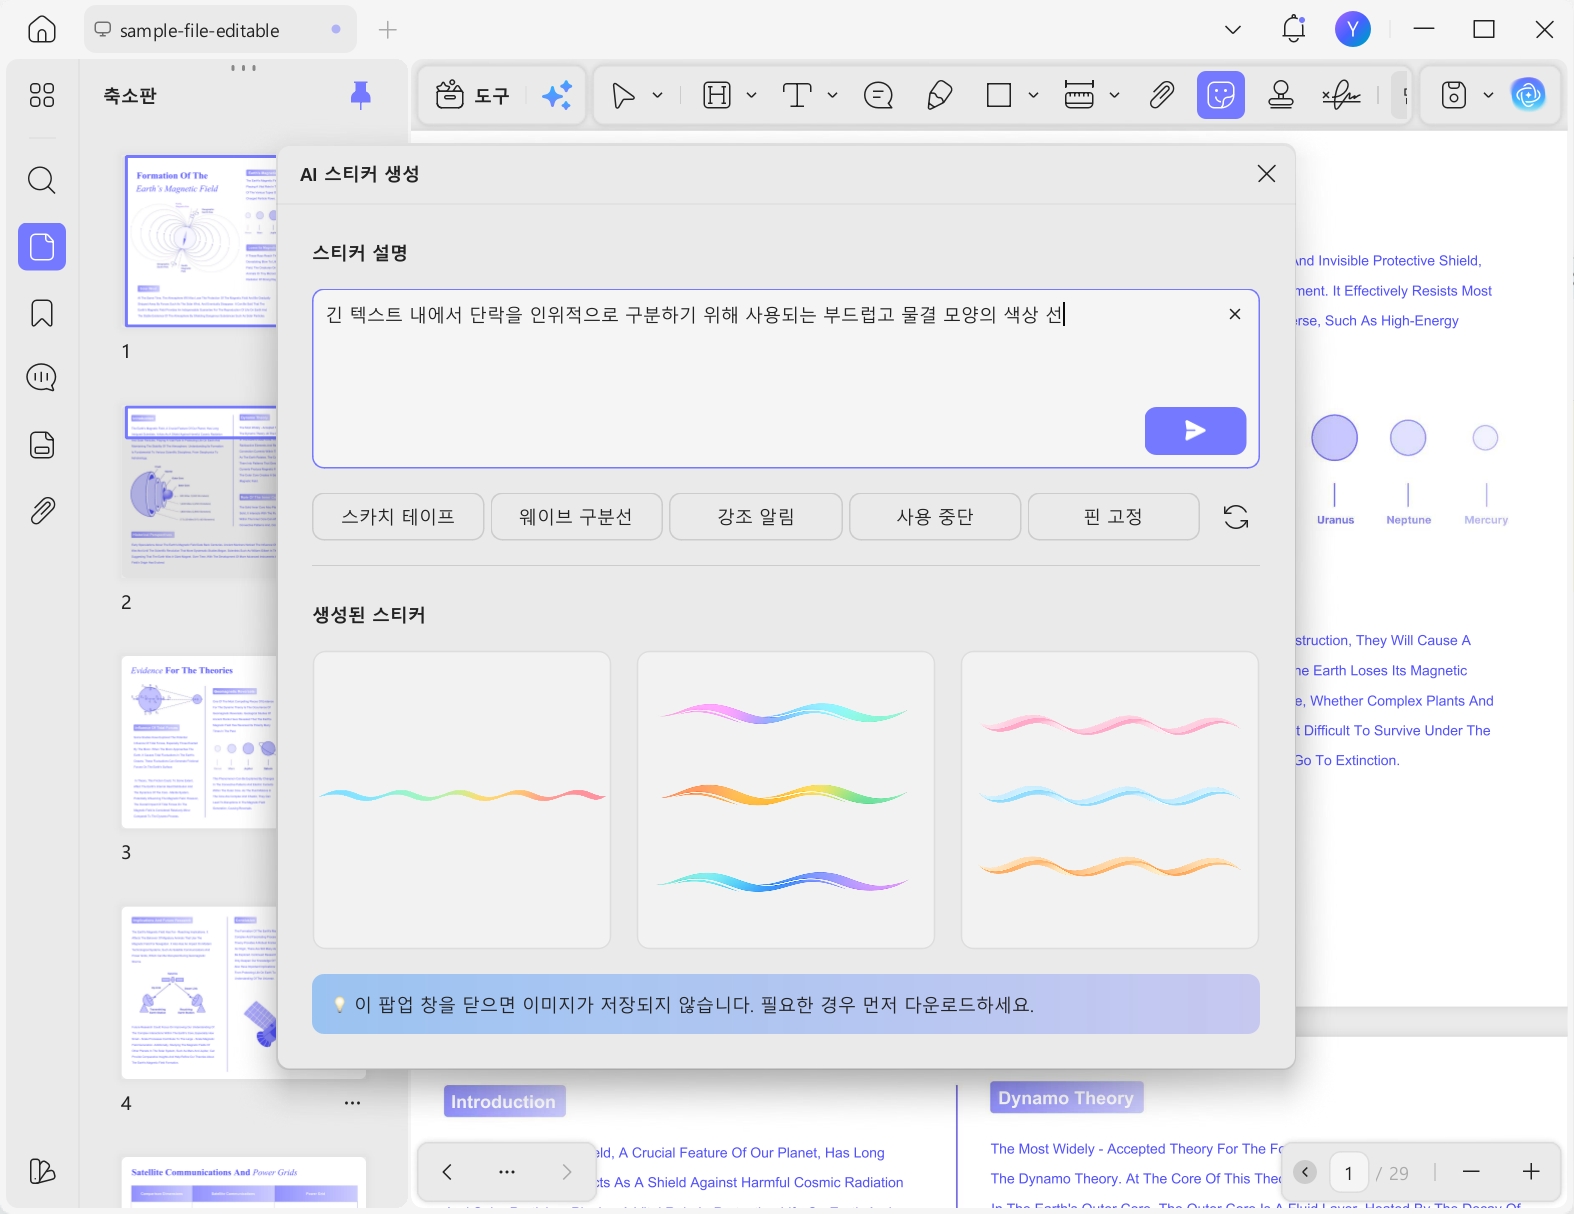The height and width of the screenshot is (1214, 1574).
Task: Expand the tab list chevron in title bar
Action: pos(1233,30)
